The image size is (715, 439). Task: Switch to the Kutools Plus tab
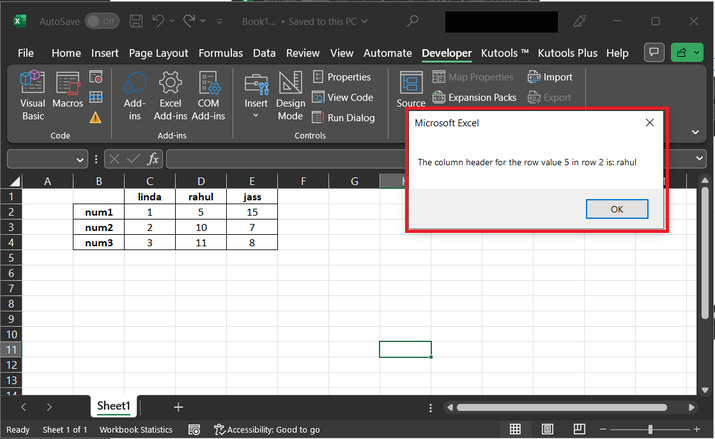569,53
